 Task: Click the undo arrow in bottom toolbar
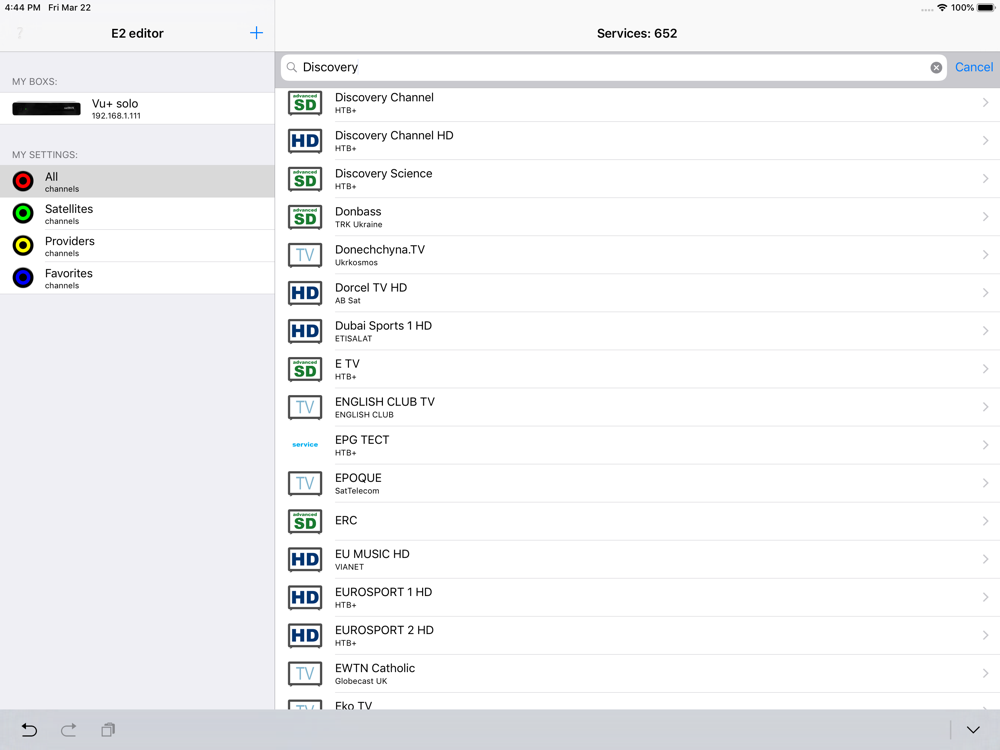[29, 730]
